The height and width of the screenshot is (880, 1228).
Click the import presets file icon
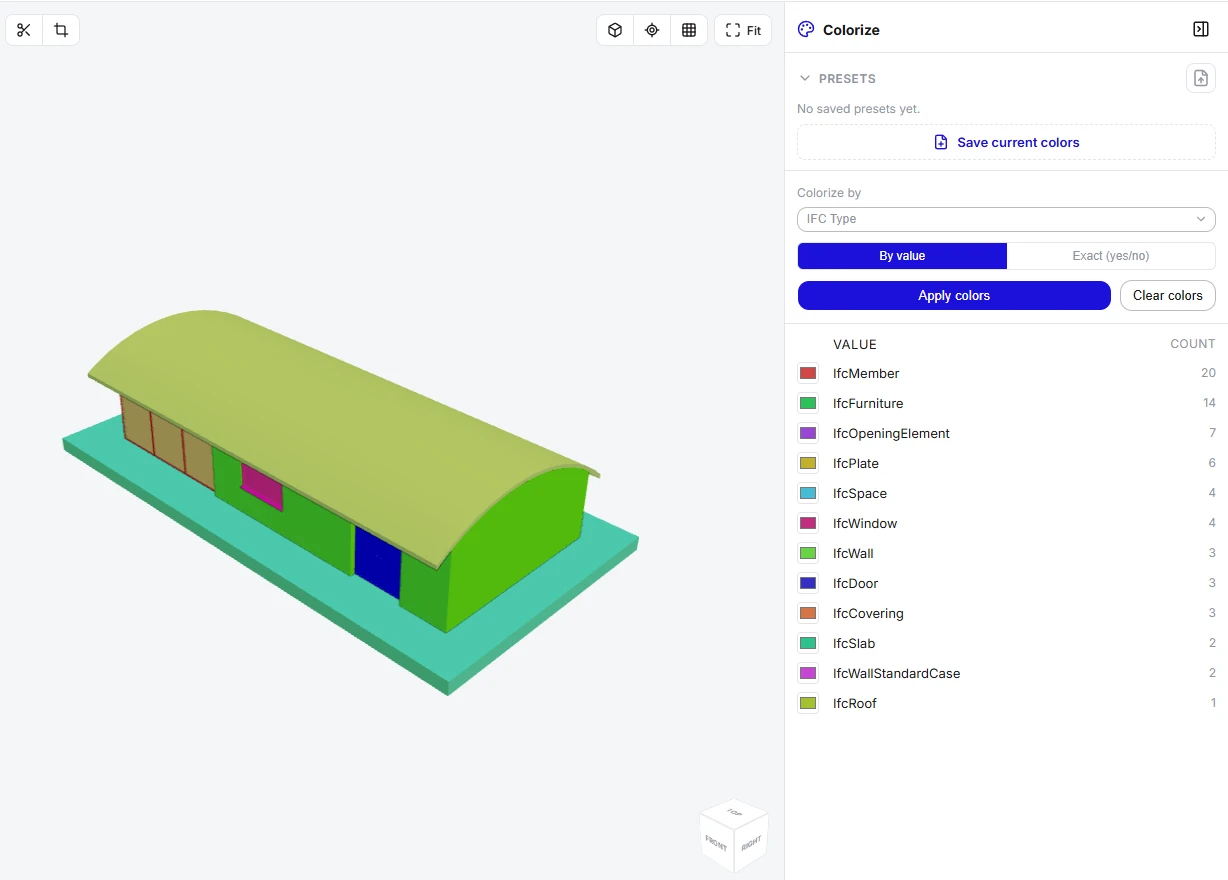pos(1201,78)
